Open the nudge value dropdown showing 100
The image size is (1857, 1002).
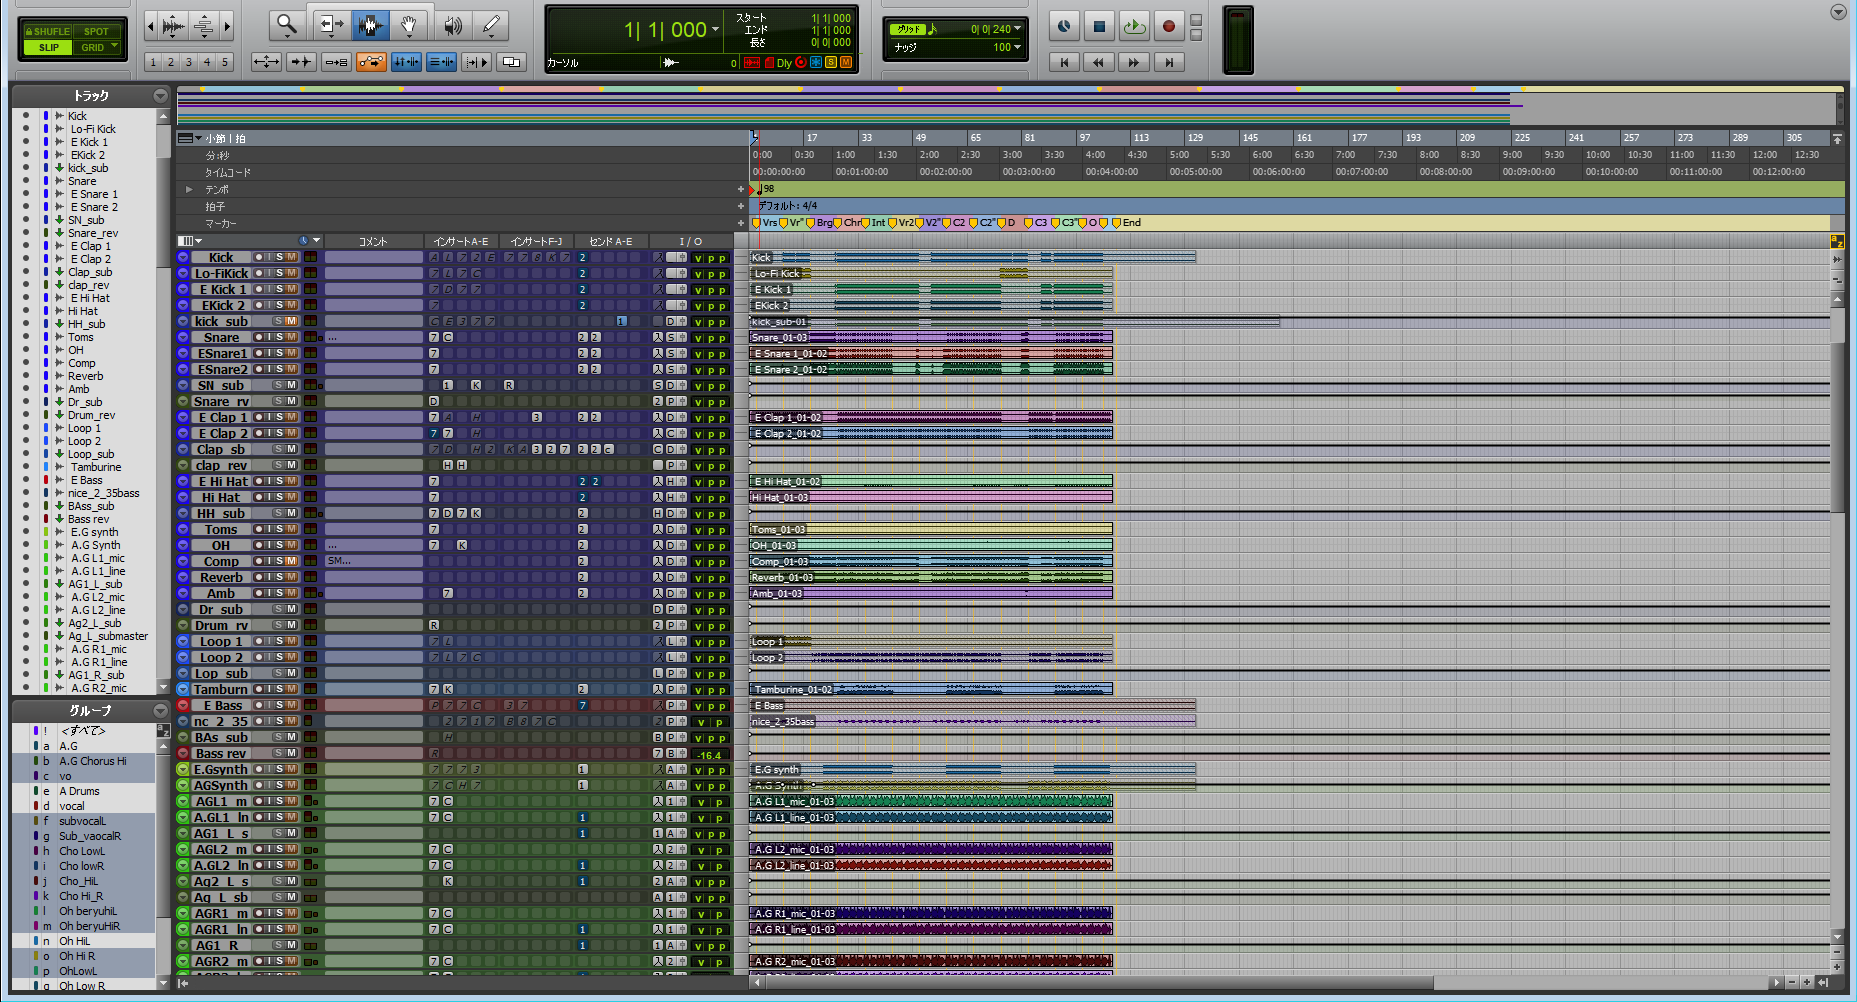click(1018, 47)
